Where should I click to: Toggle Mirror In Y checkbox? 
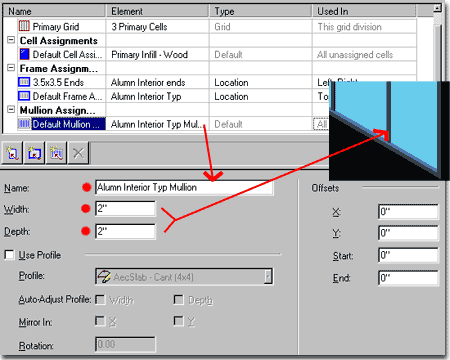click(x=179, y=321)
